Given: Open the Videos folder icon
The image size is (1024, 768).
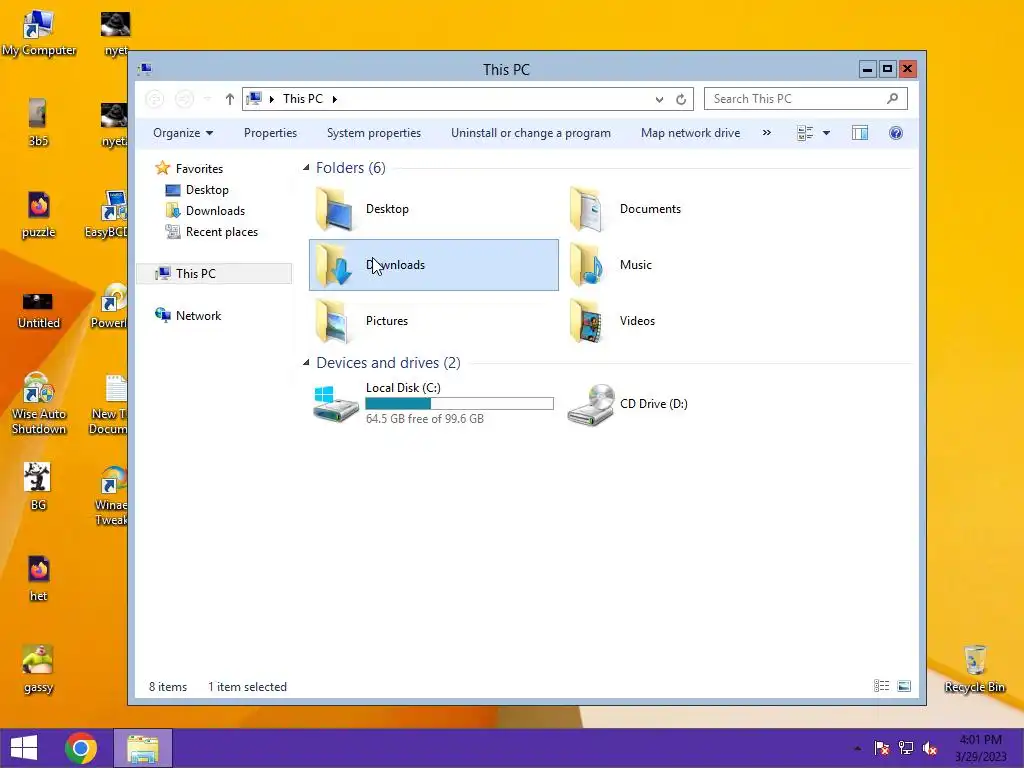Looking at the screenshot, I should tap(586, 321).
